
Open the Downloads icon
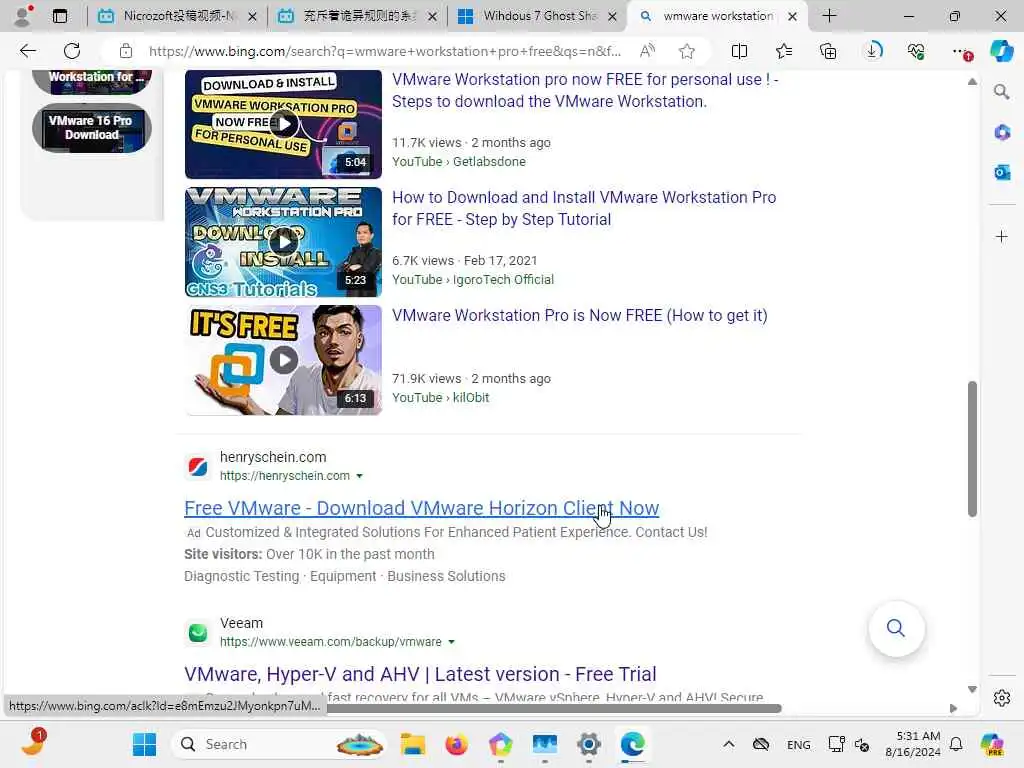(x=873, y=51)
